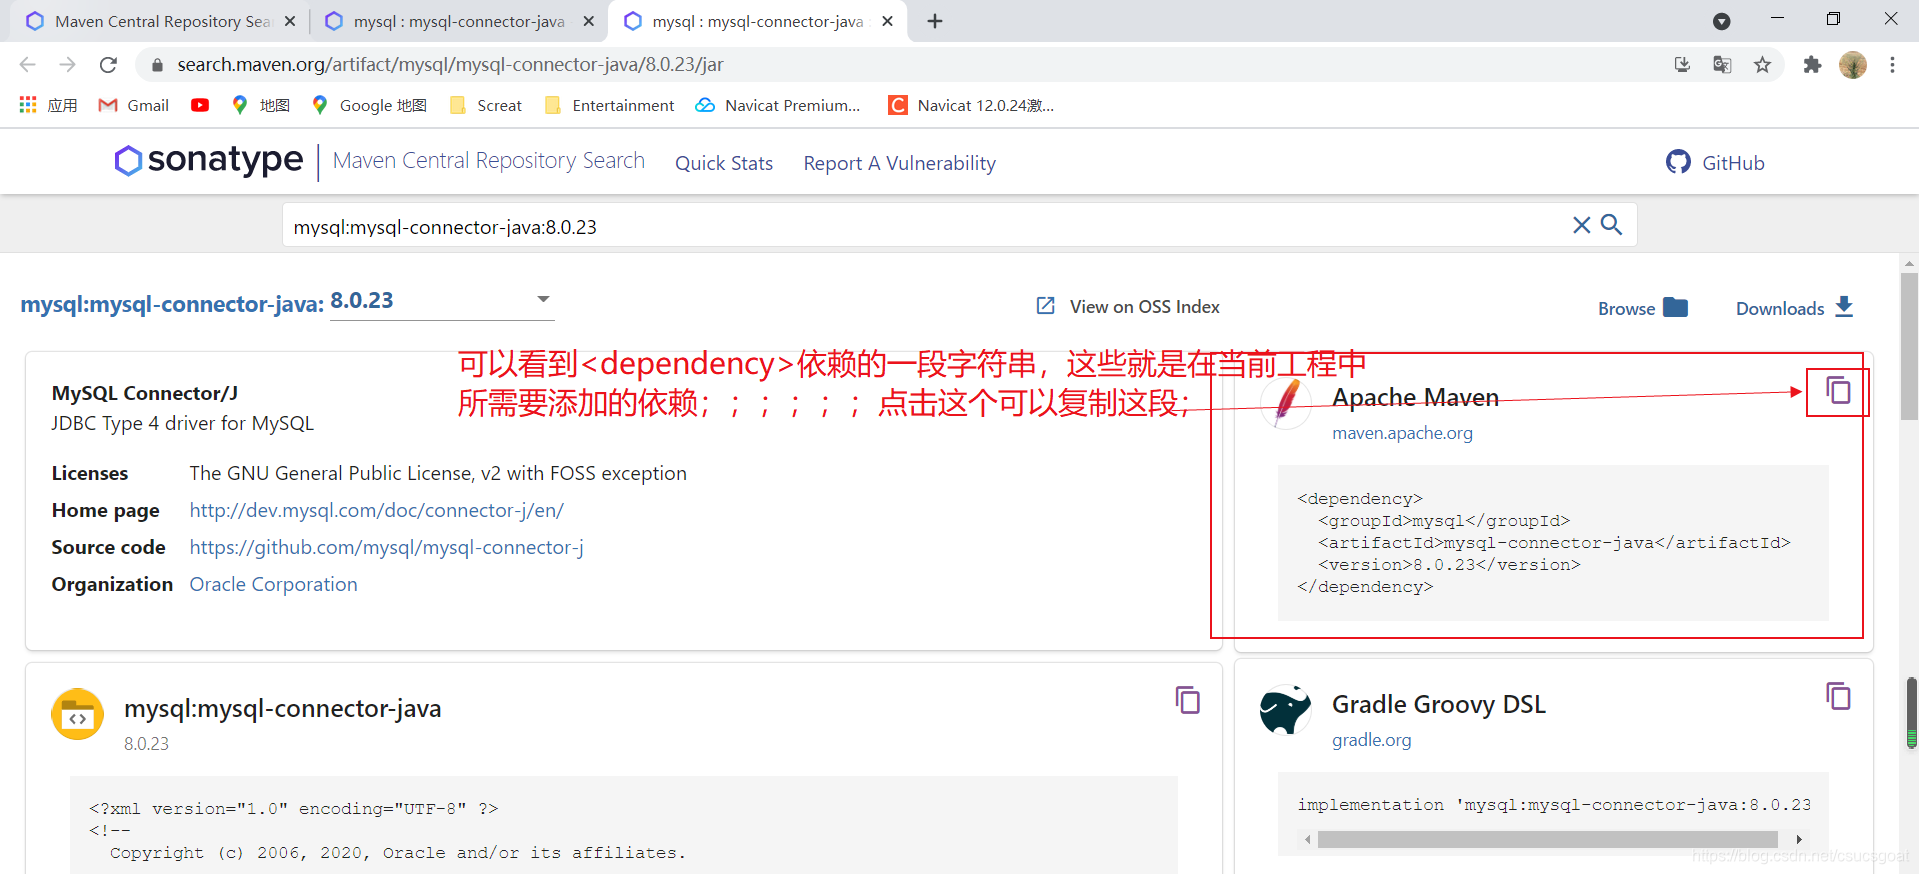
Task: Go forward in browser history
Action: pos(67,65)
